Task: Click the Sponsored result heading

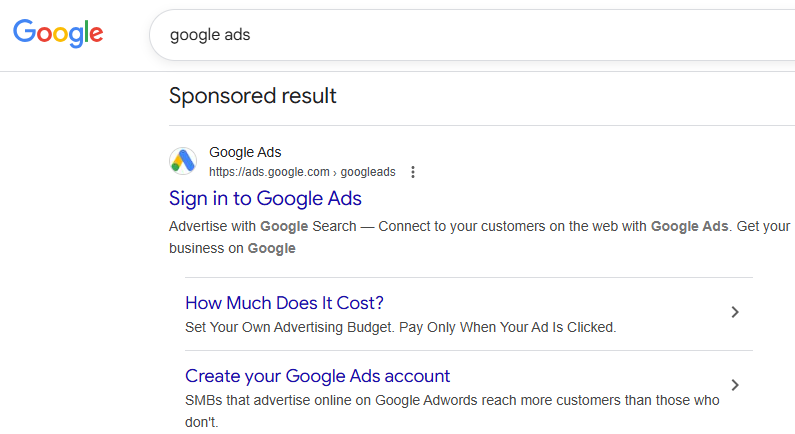Action: [252, 96]
